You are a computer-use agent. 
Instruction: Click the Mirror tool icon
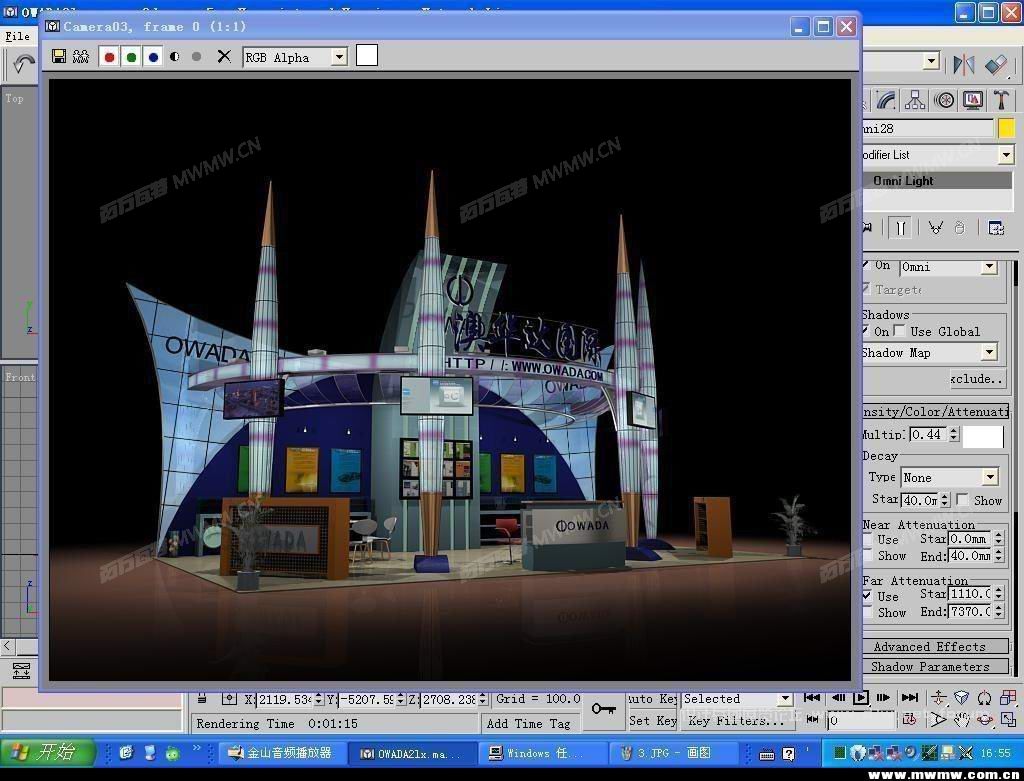(x=964, y=64)
